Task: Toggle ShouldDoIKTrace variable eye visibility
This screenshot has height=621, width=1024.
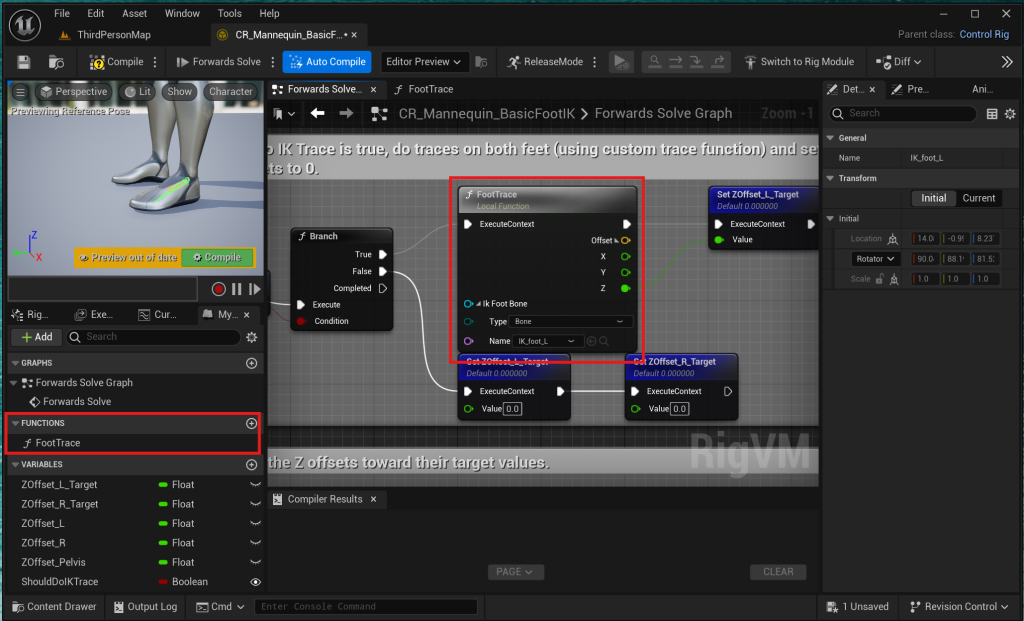Action: 255,582
